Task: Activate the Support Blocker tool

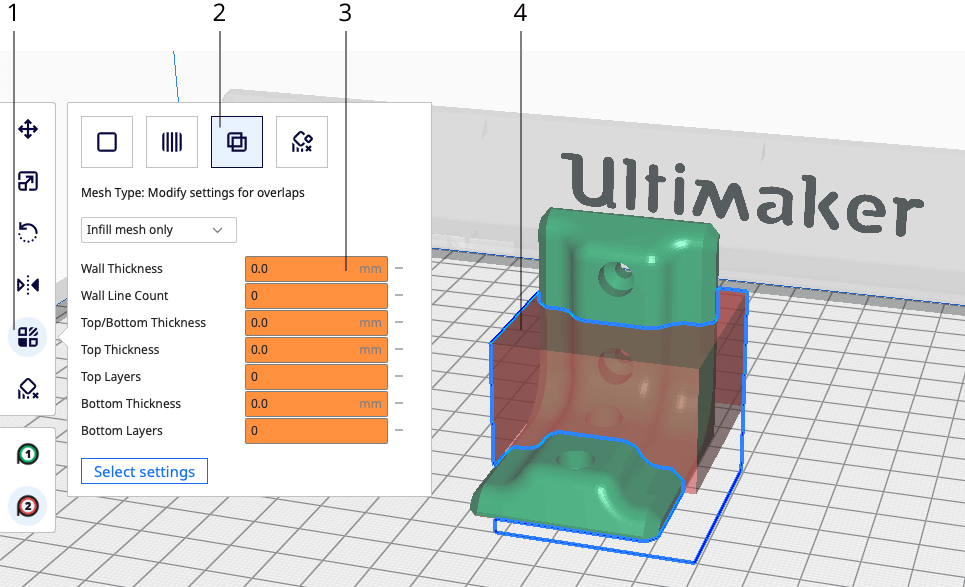Action: pos(28,389)
